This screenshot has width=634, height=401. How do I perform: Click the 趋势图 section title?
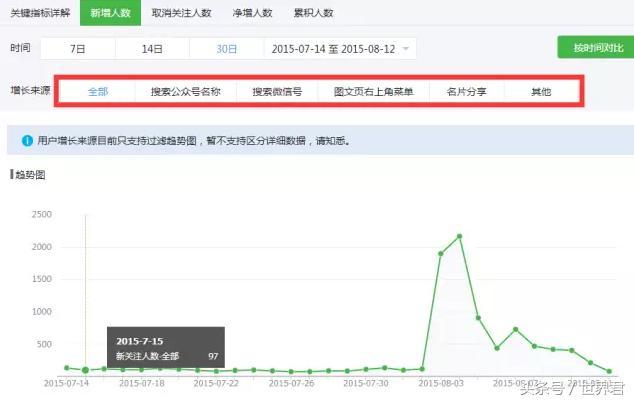coord(30,175)
